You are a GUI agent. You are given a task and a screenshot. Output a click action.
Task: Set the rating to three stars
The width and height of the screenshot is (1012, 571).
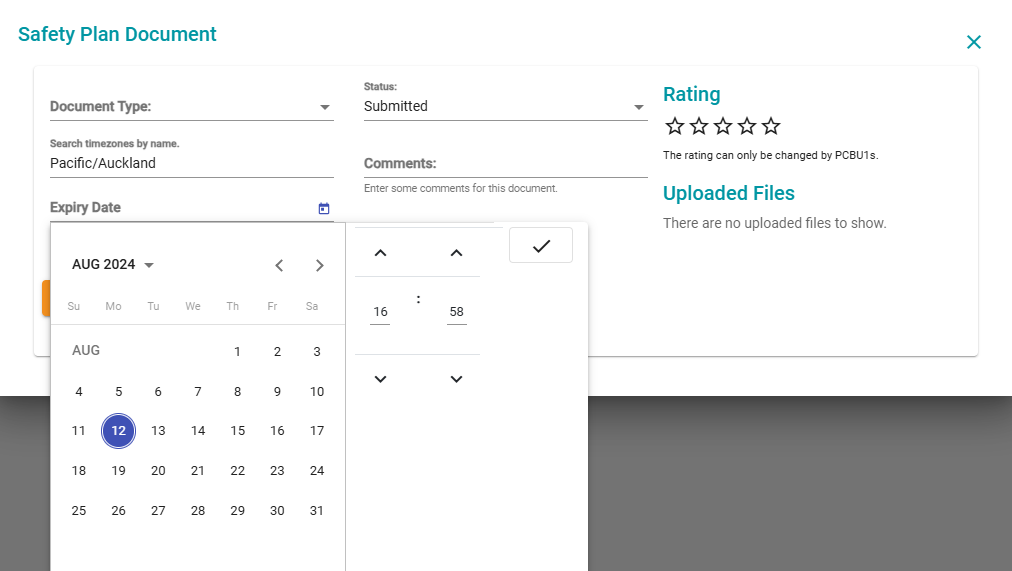tap(723, 126)
